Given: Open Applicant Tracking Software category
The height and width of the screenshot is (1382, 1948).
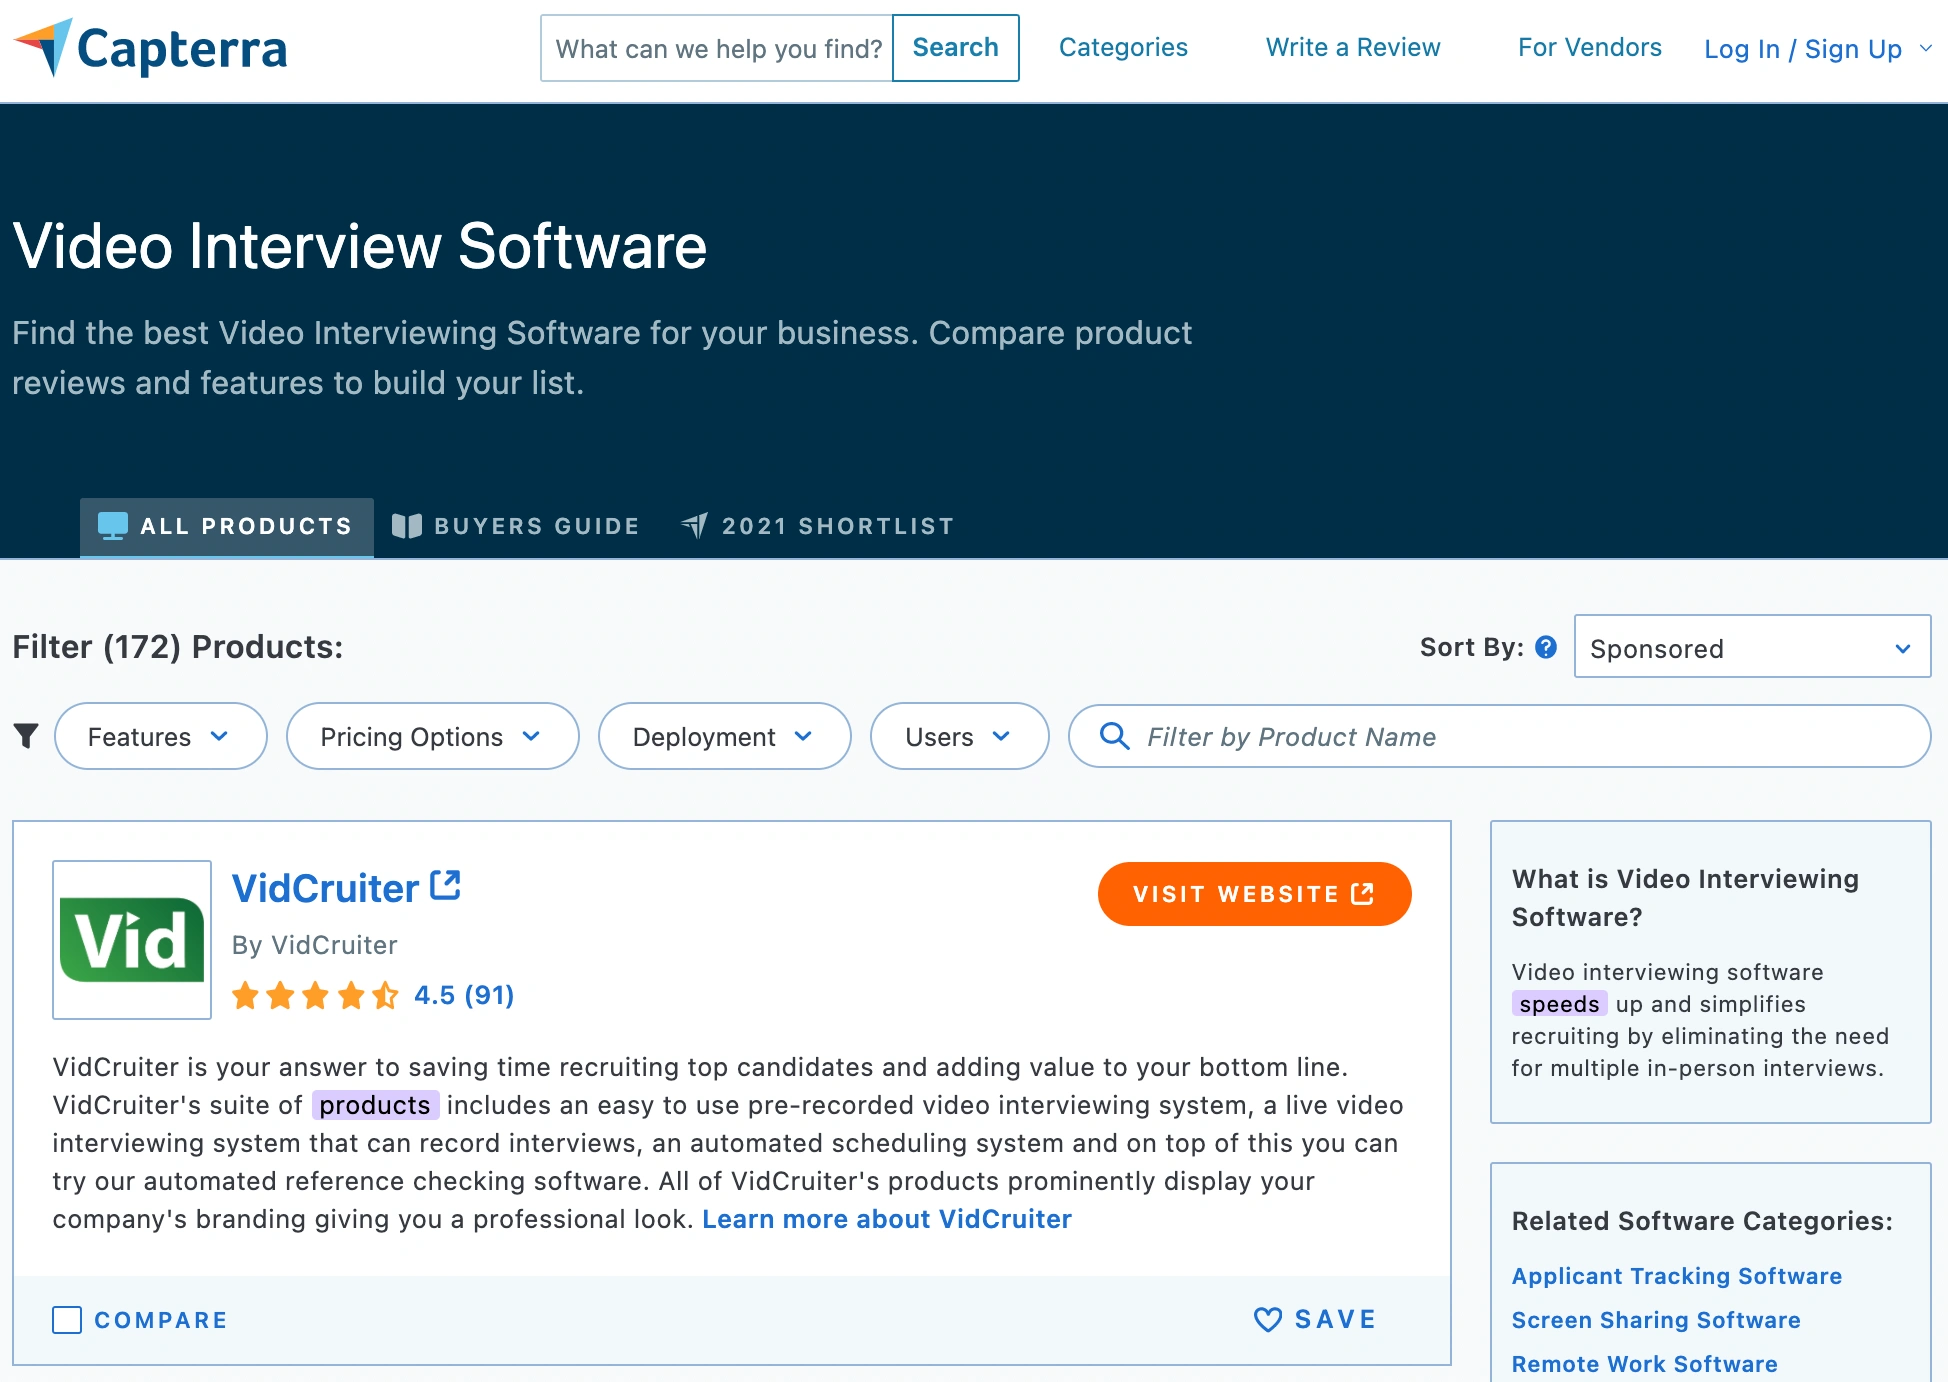Looking at the screenshot, I should 1677,1276.
